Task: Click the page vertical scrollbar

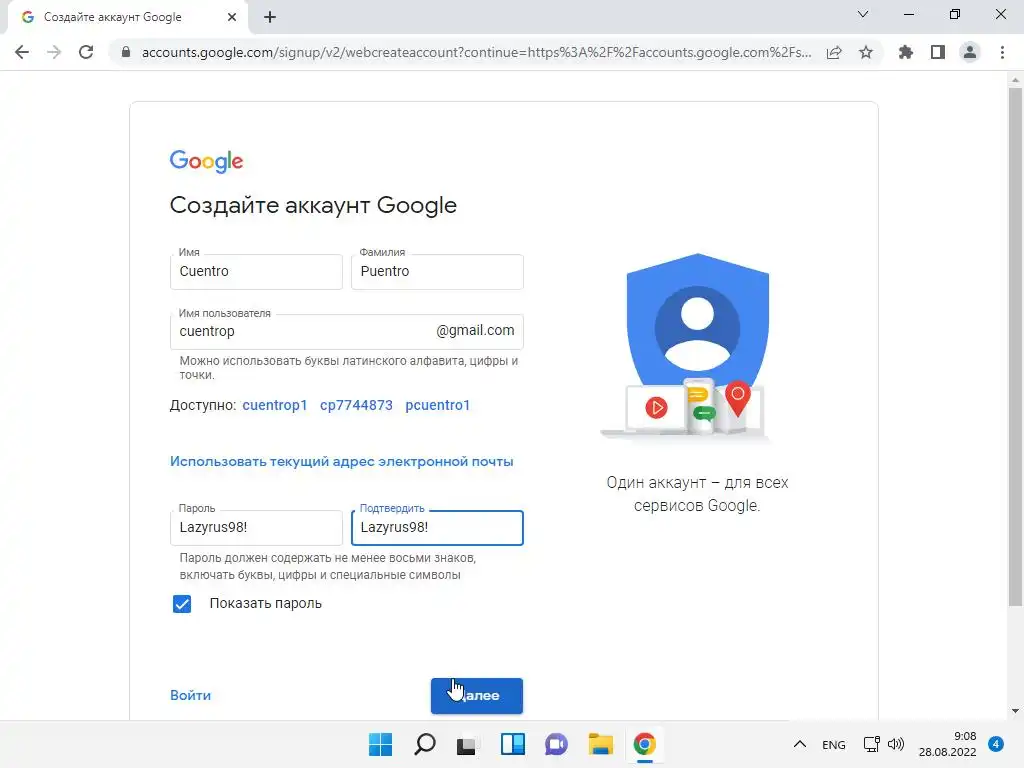Action: coord(1015,346)
